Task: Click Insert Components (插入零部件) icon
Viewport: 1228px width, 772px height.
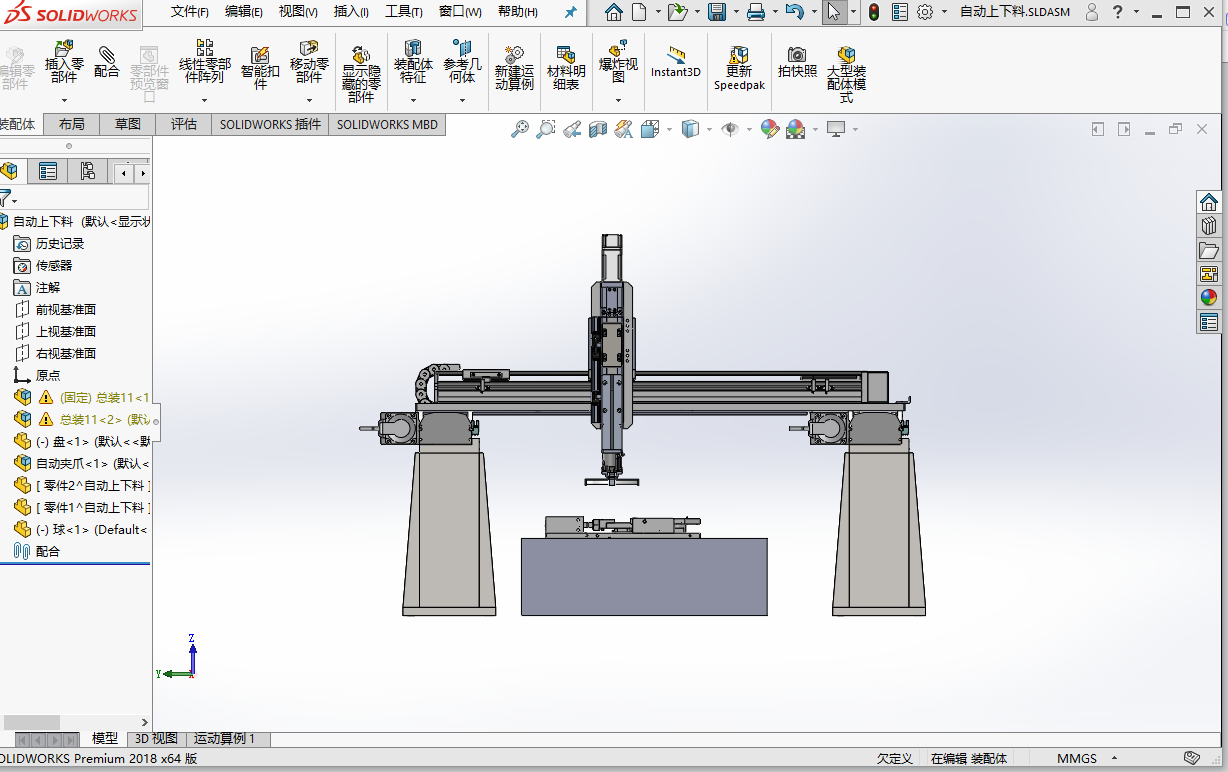Action: coord(64,62)
